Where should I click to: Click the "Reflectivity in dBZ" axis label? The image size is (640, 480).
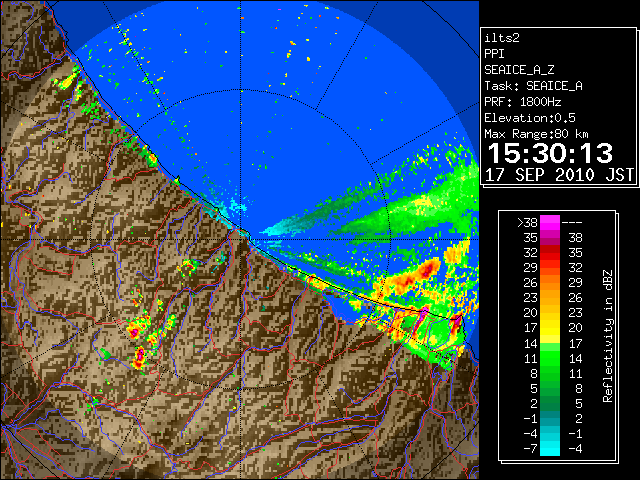coord(608,336)
